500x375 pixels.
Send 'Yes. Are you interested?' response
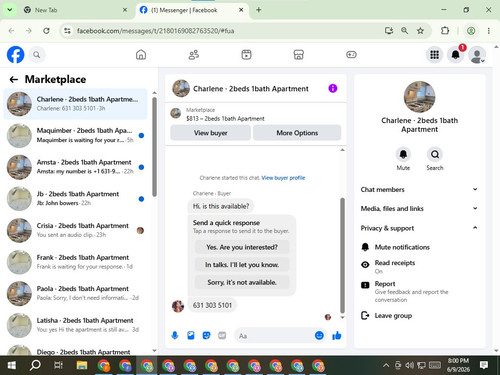(242, 247)
